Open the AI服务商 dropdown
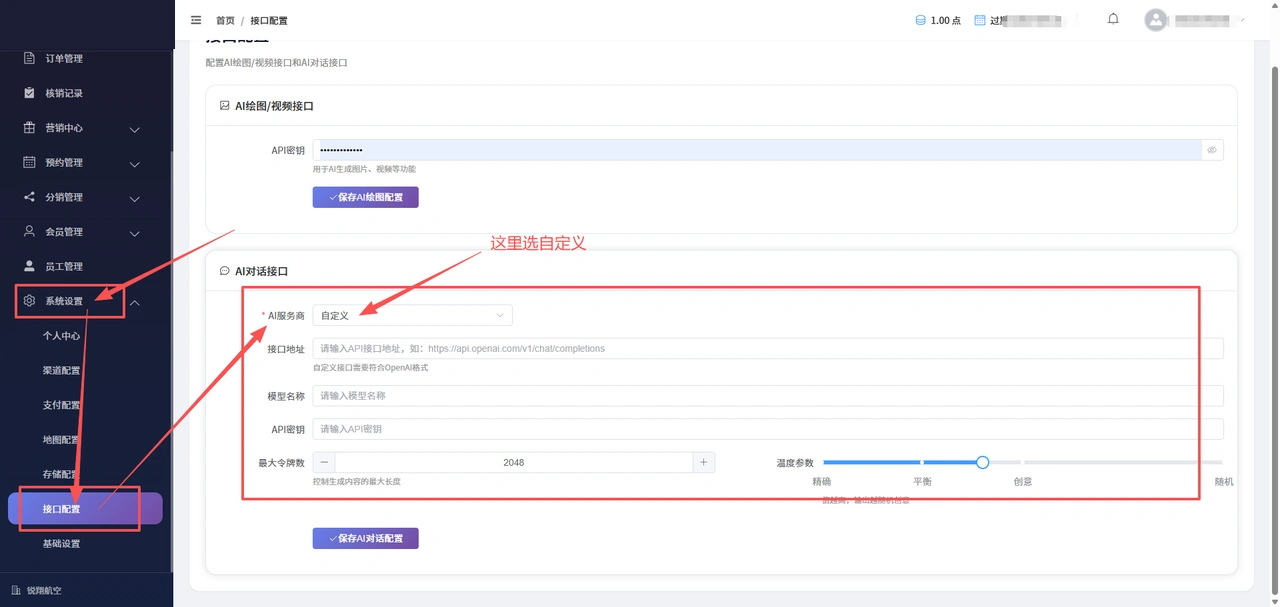The image size is (1280, 607). [x=412, y=315]
